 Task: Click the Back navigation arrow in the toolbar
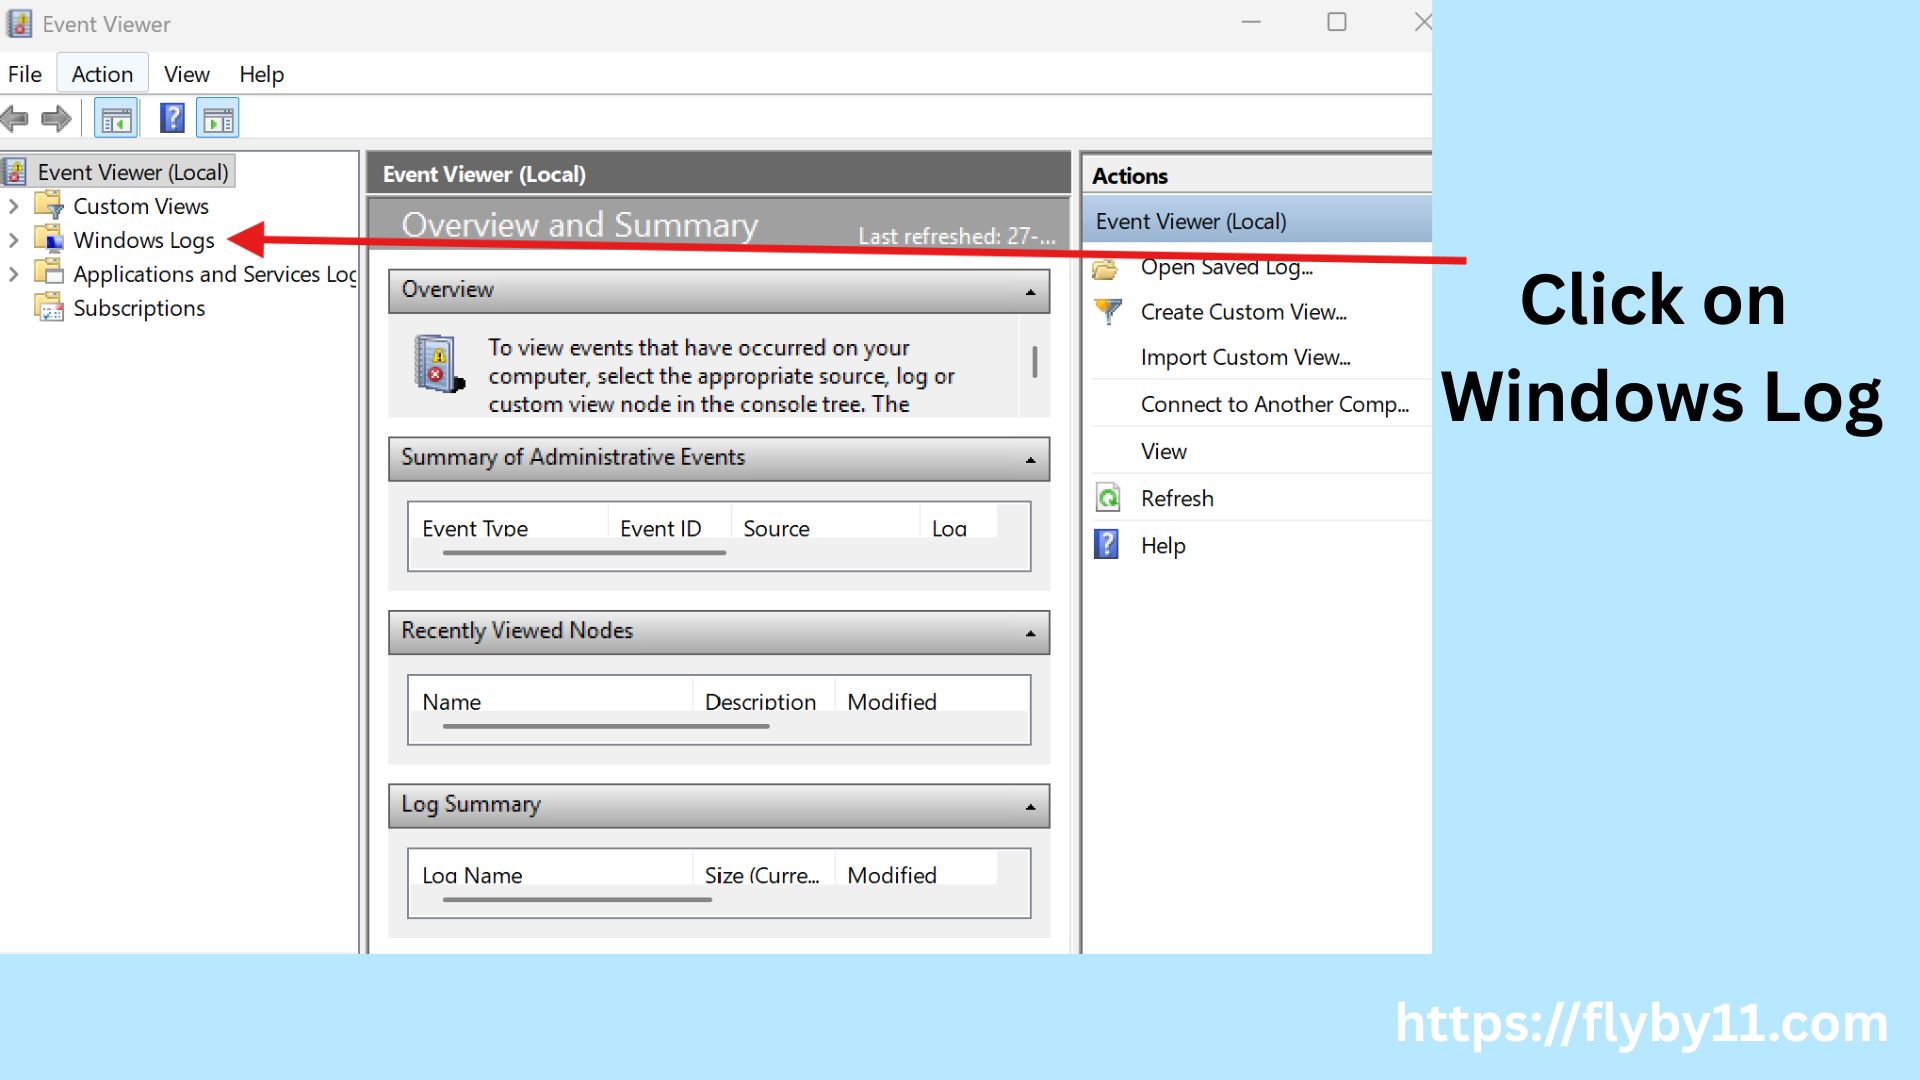click(15, 118)
